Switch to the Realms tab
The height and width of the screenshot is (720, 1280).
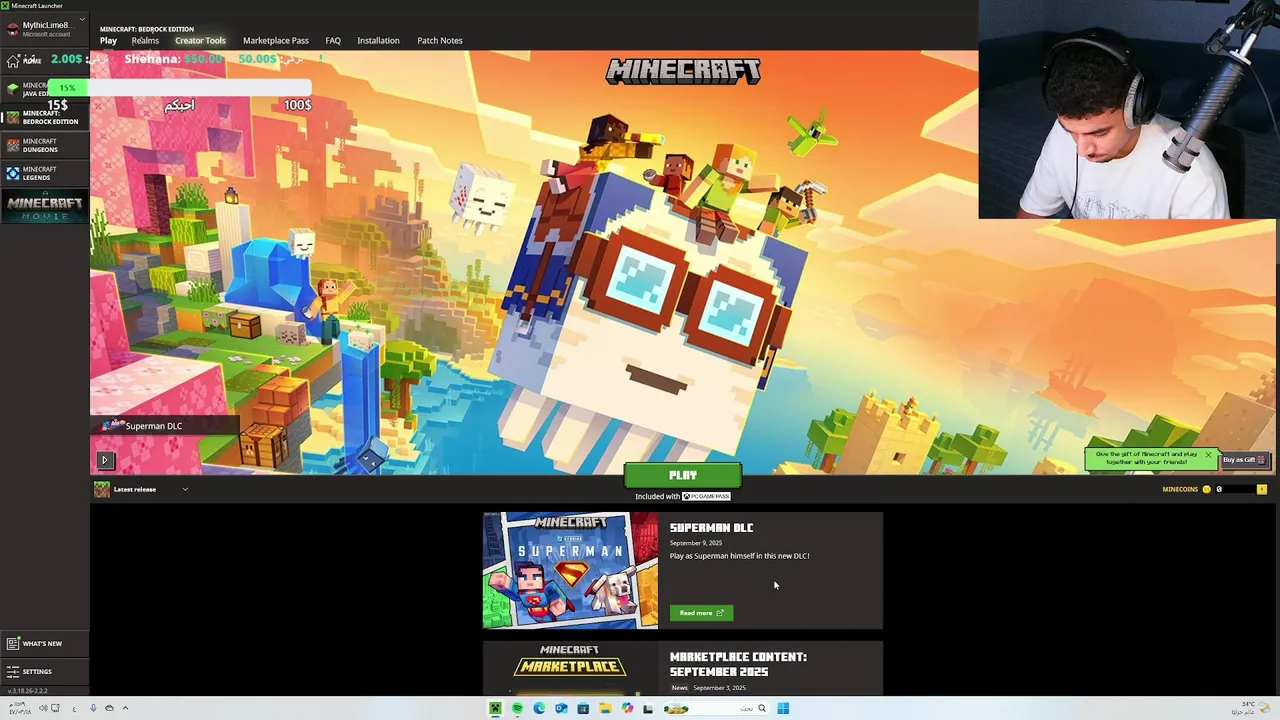click(x=145, y=41)
